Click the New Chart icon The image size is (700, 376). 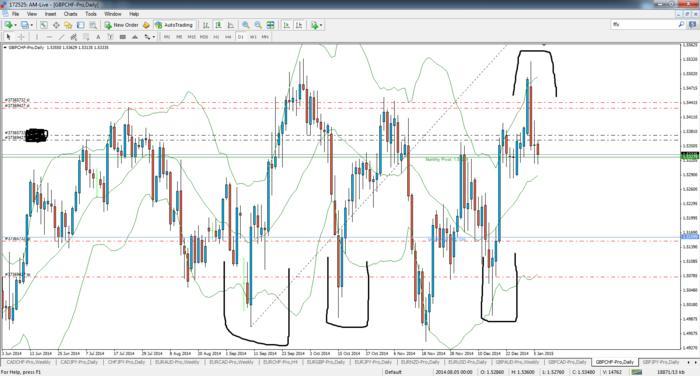pos(8,25)
